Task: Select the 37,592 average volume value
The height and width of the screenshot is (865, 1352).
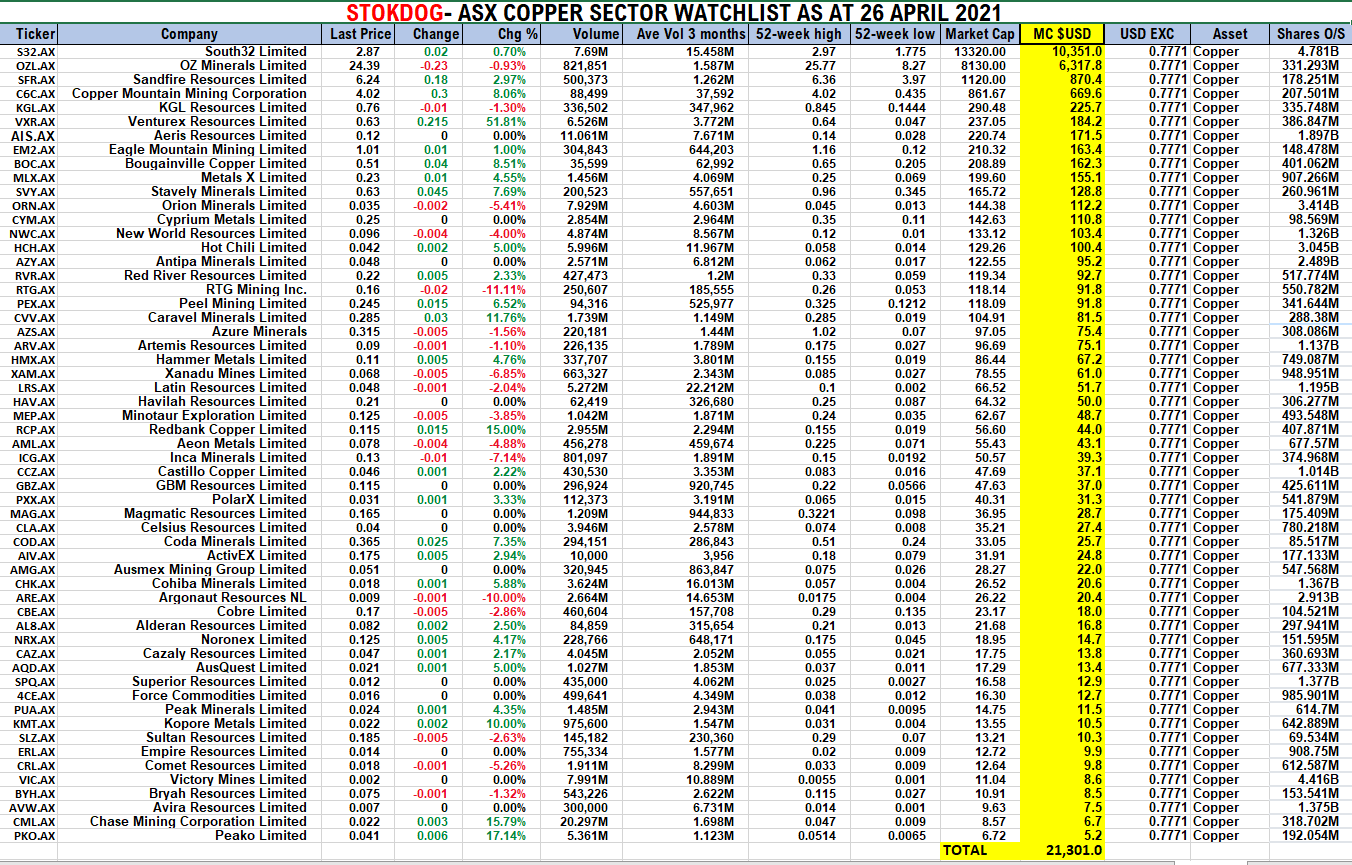Action: pos(714,93)
